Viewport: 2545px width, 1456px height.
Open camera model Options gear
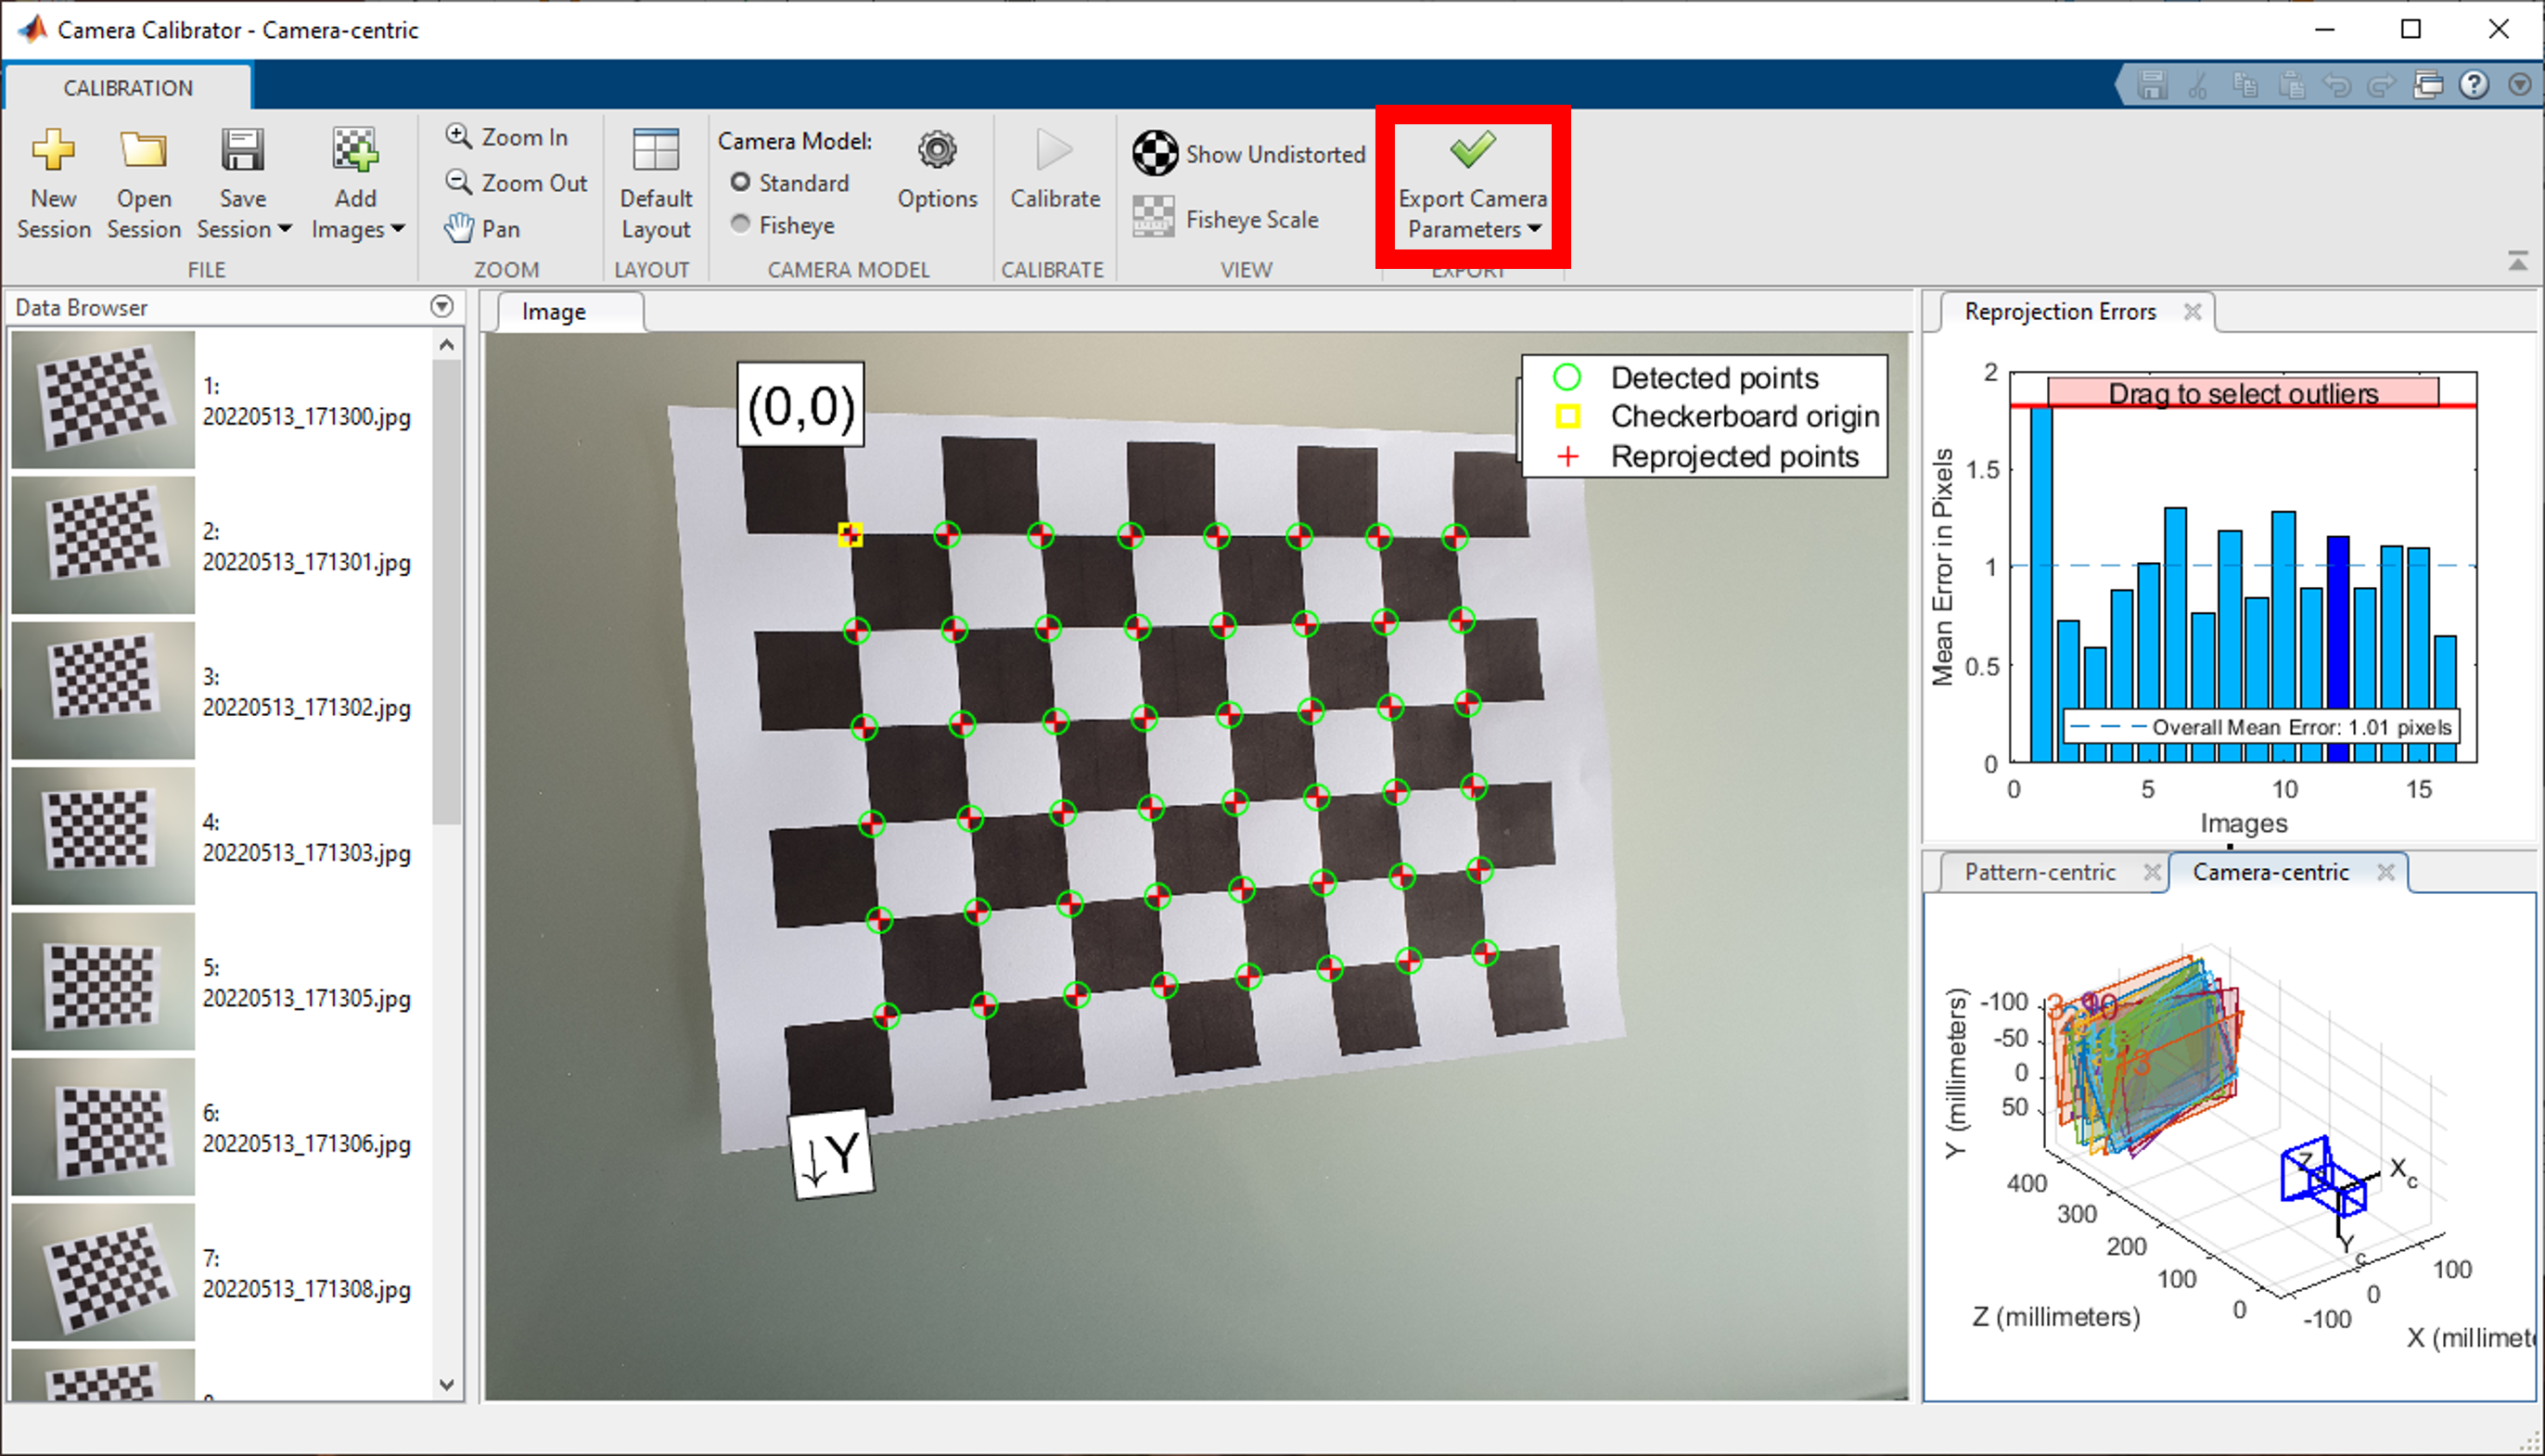pyautogui.click(x=937, y=151)
